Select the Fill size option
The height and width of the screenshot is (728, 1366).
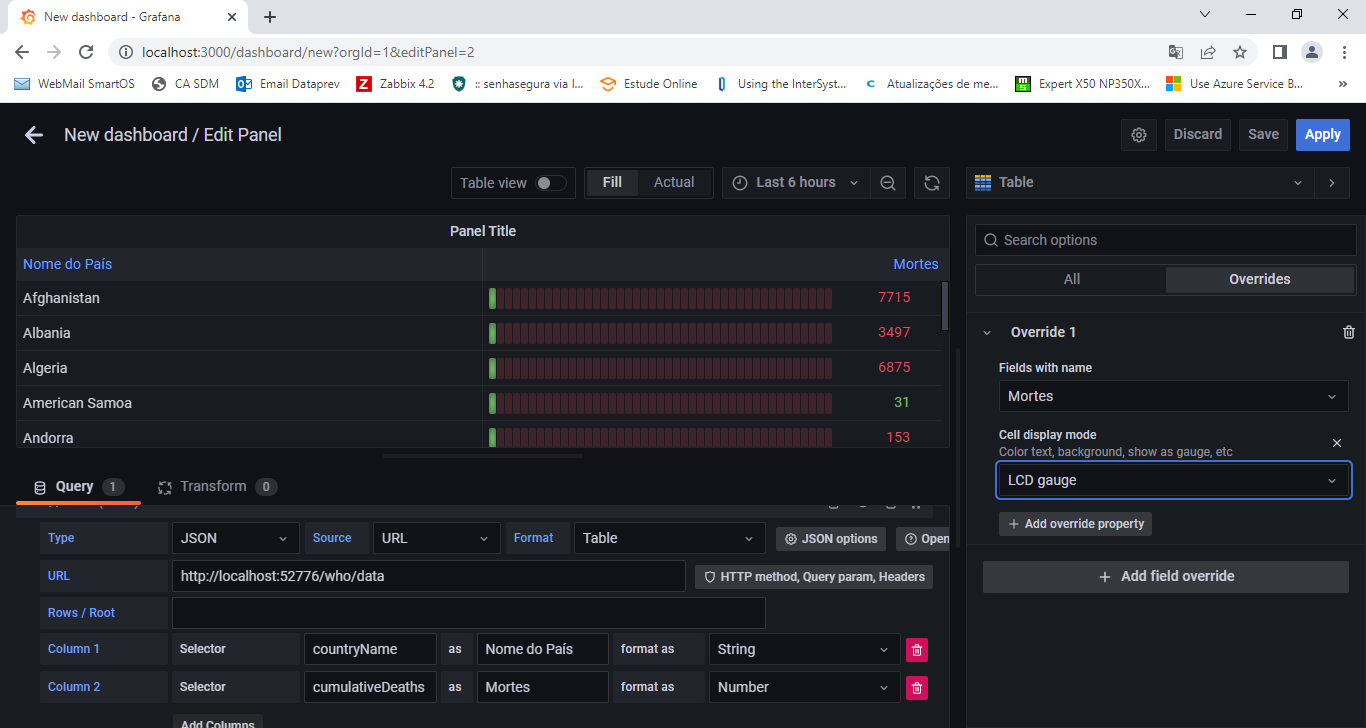coord(612,182)
